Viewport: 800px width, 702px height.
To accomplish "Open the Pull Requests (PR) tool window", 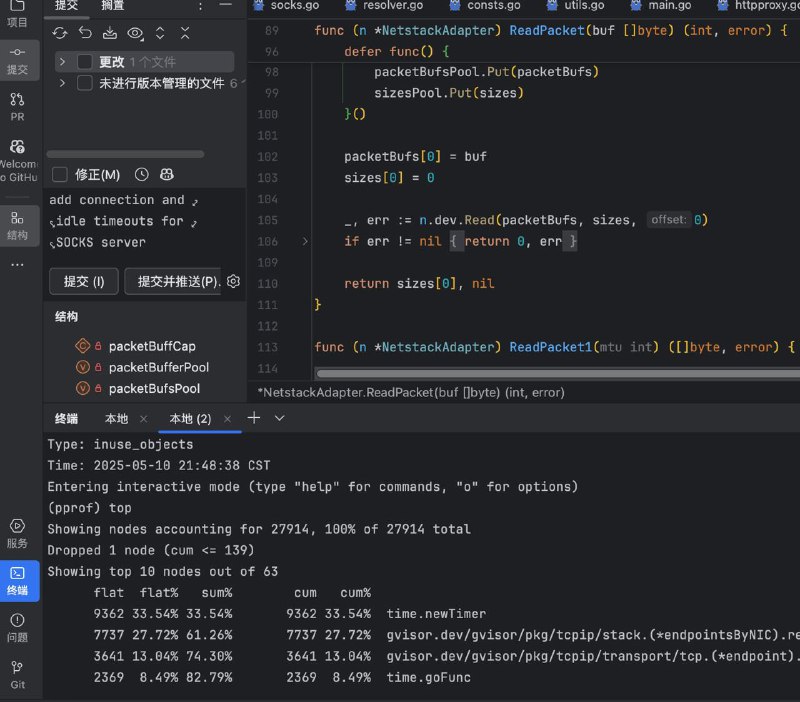I will [17, 107].
